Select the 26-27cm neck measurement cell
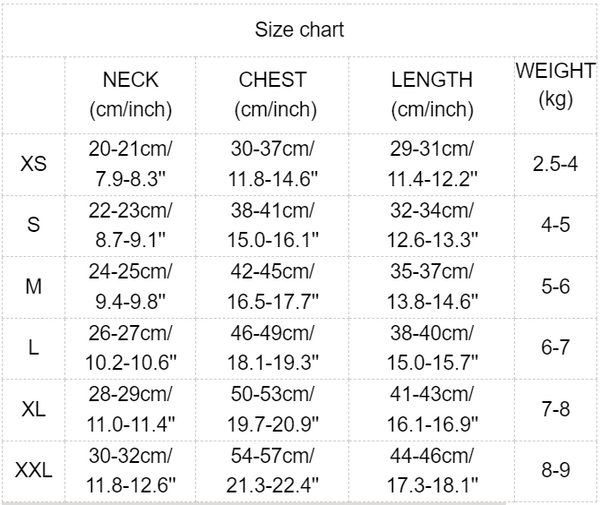600x505 pixels. [131, 348]
